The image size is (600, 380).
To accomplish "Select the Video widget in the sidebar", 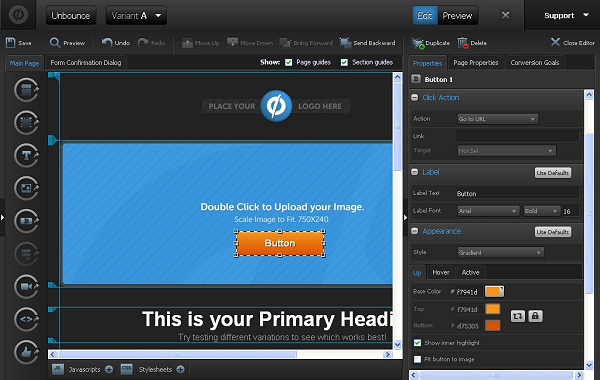I will pos(26,286).
